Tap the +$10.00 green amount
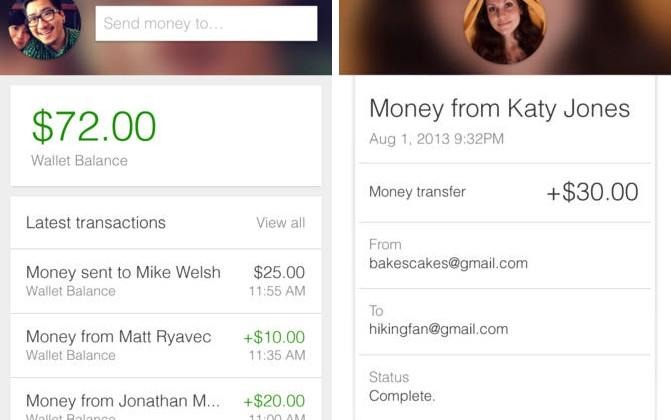671x420 pixels. (x=274, y=337)
